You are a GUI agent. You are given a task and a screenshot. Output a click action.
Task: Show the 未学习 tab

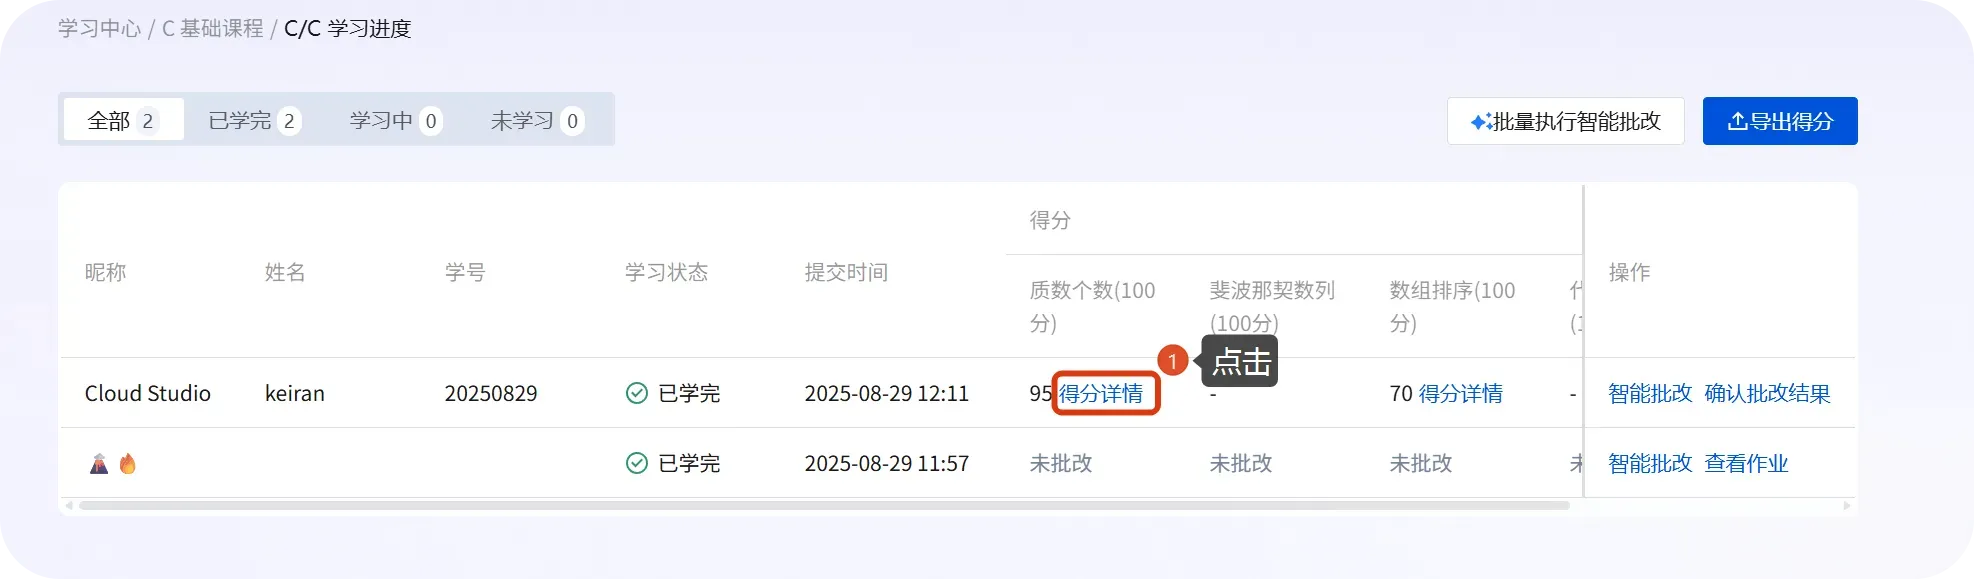click(x=537, y=121)
